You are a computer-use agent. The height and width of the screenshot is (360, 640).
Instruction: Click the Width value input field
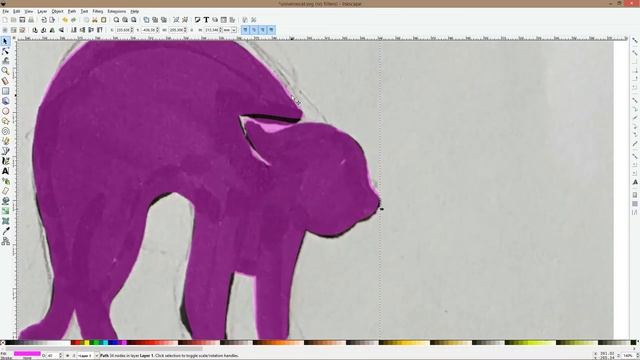177,30
